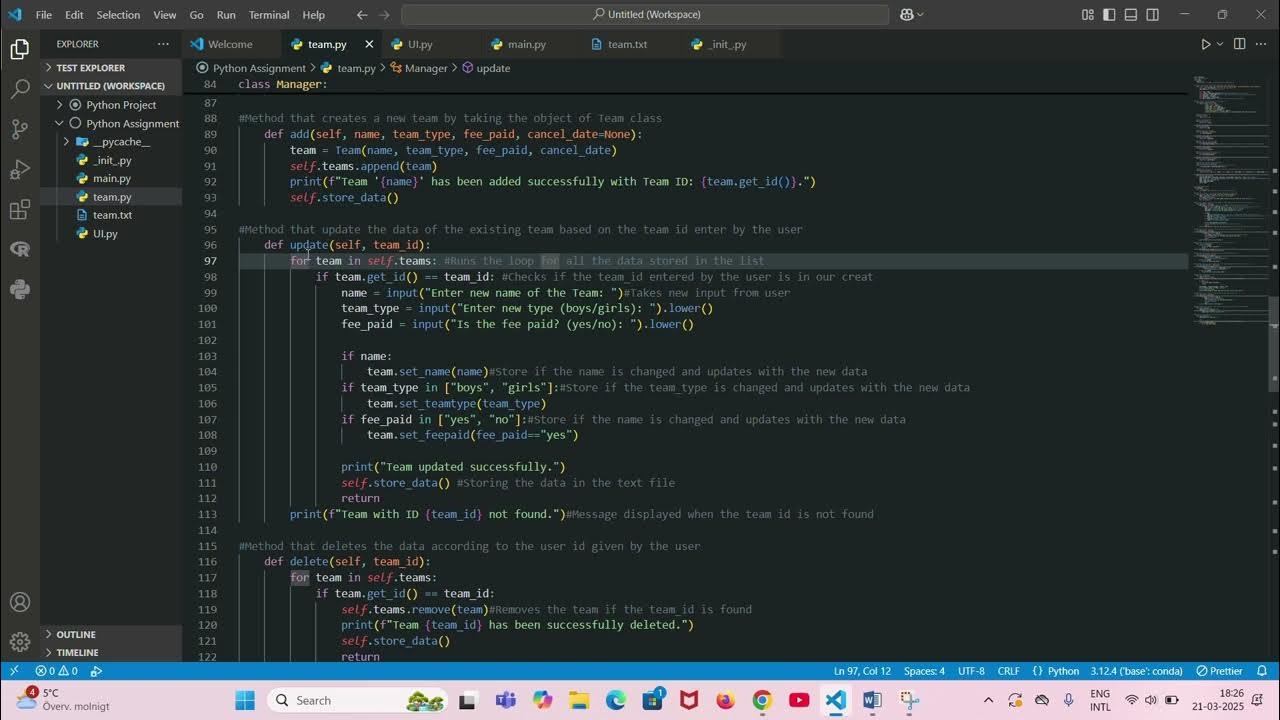The width and height of the screenshot is (1280, 720).
Task: Switch to the UI.py tab
Action: (x=420, y=44)
